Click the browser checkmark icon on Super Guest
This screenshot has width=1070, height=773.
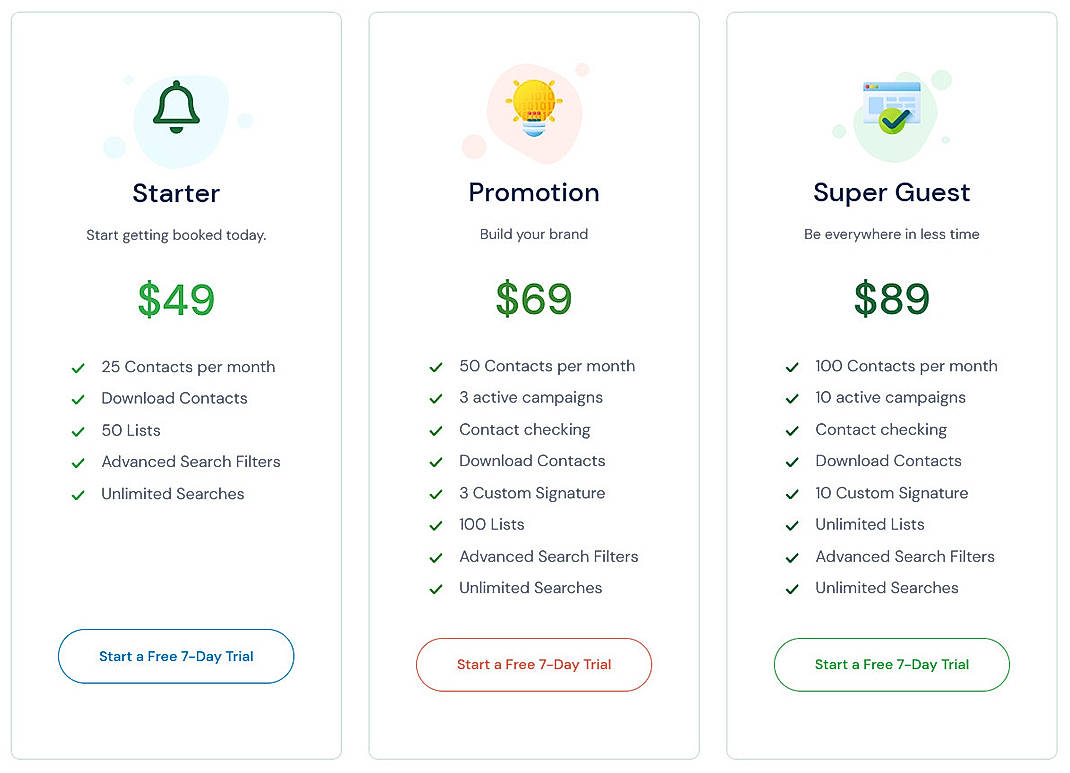pos(891,107)
